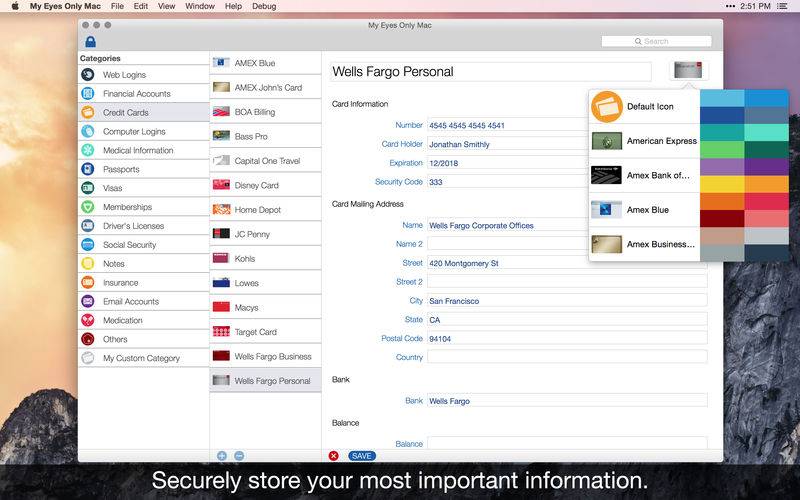Viewport: 800px width, 500px height.
Task: Select the Financial Accounts category icon
Action: tap(88, 93)
